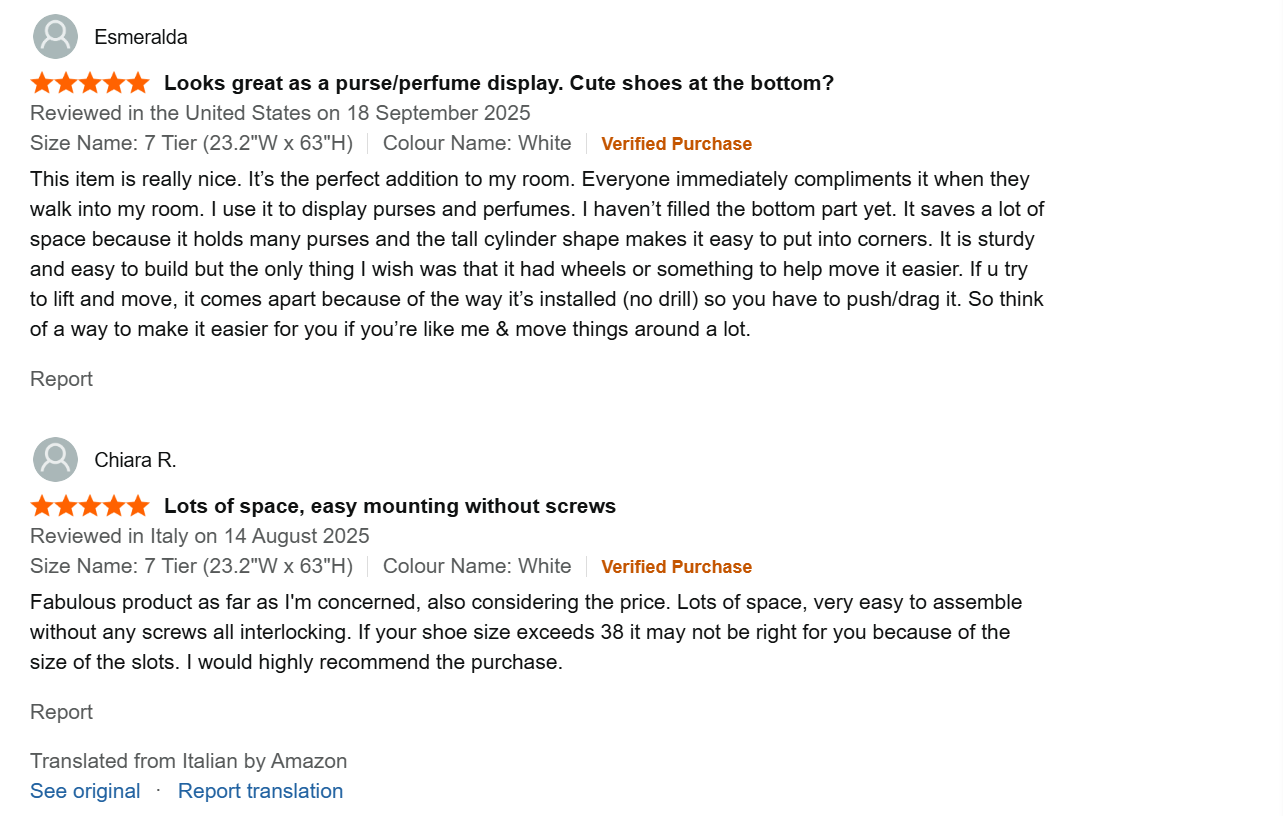Screen dimensions: 1283x816
Task: Open review titled 'Lots of space, easy mounting'
Action: coord(389,506)
